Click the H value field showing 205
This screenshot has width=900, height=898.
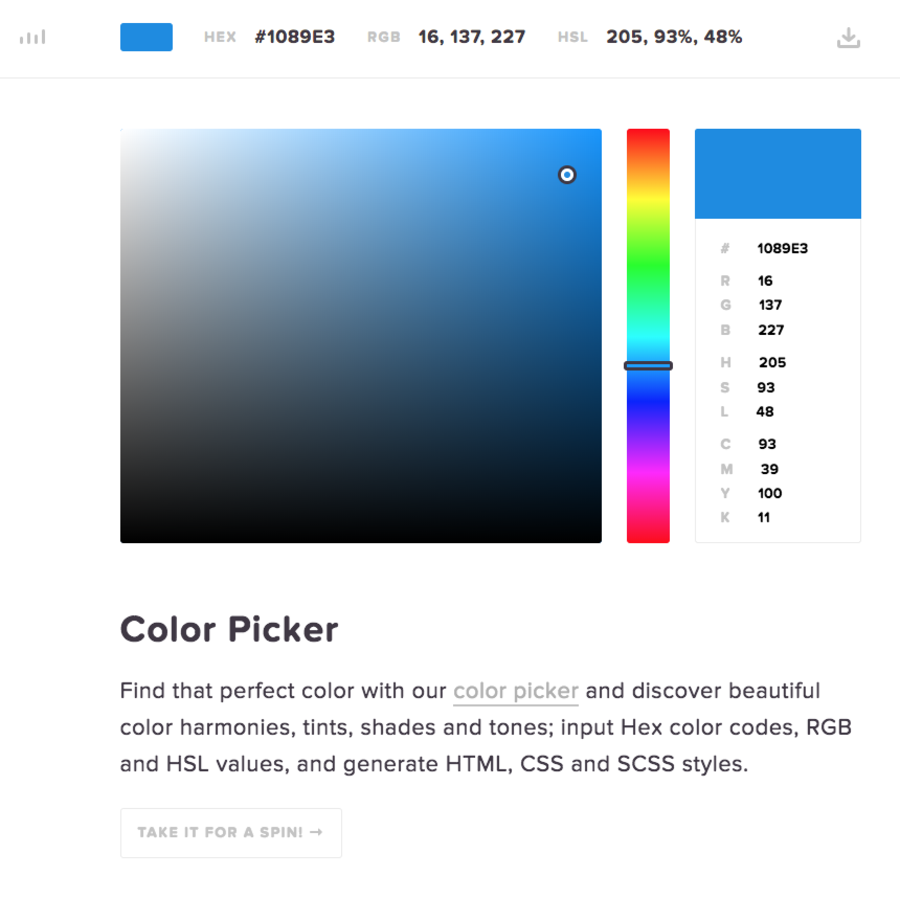pos(773,362)
